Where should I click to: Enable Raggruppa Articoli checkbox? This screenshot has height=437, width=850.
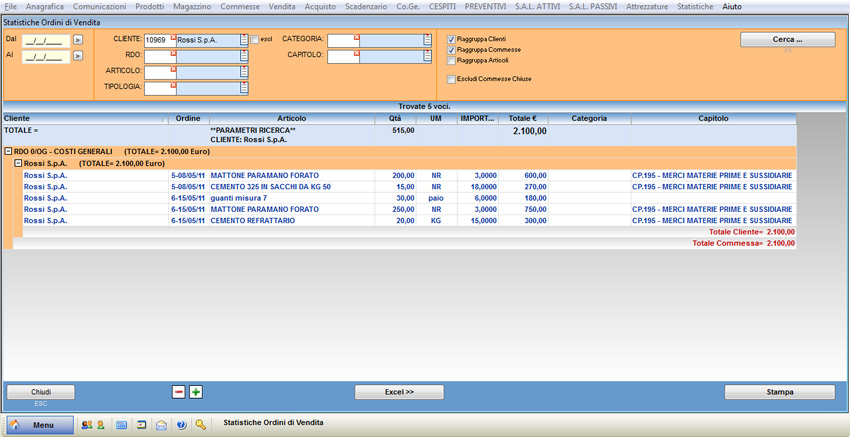pos(452,61)
